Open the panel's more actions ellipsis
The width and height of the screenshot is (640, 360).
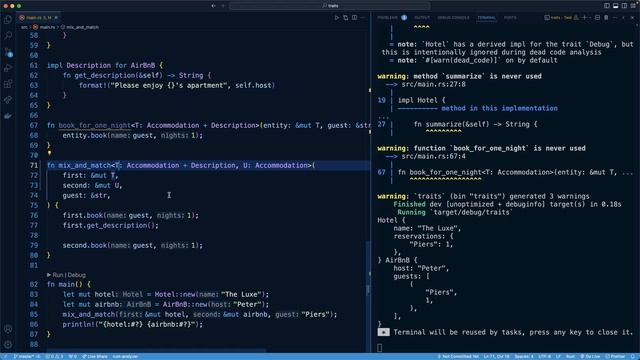tap(615, 18)
